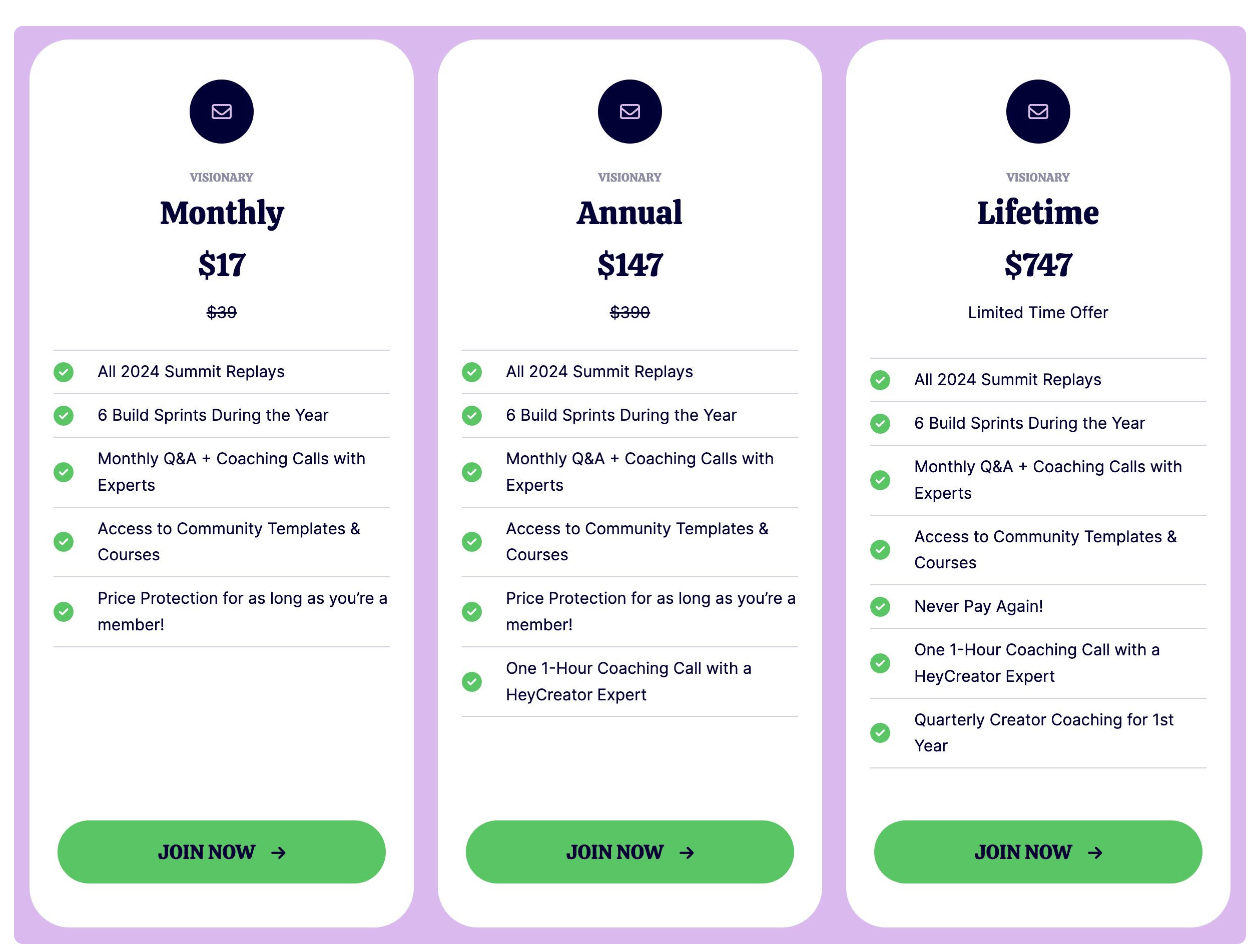Viewport: 1258px width, 946px height.
Task: Select the Annual plan heading
Action: click(x=630, y=213)
